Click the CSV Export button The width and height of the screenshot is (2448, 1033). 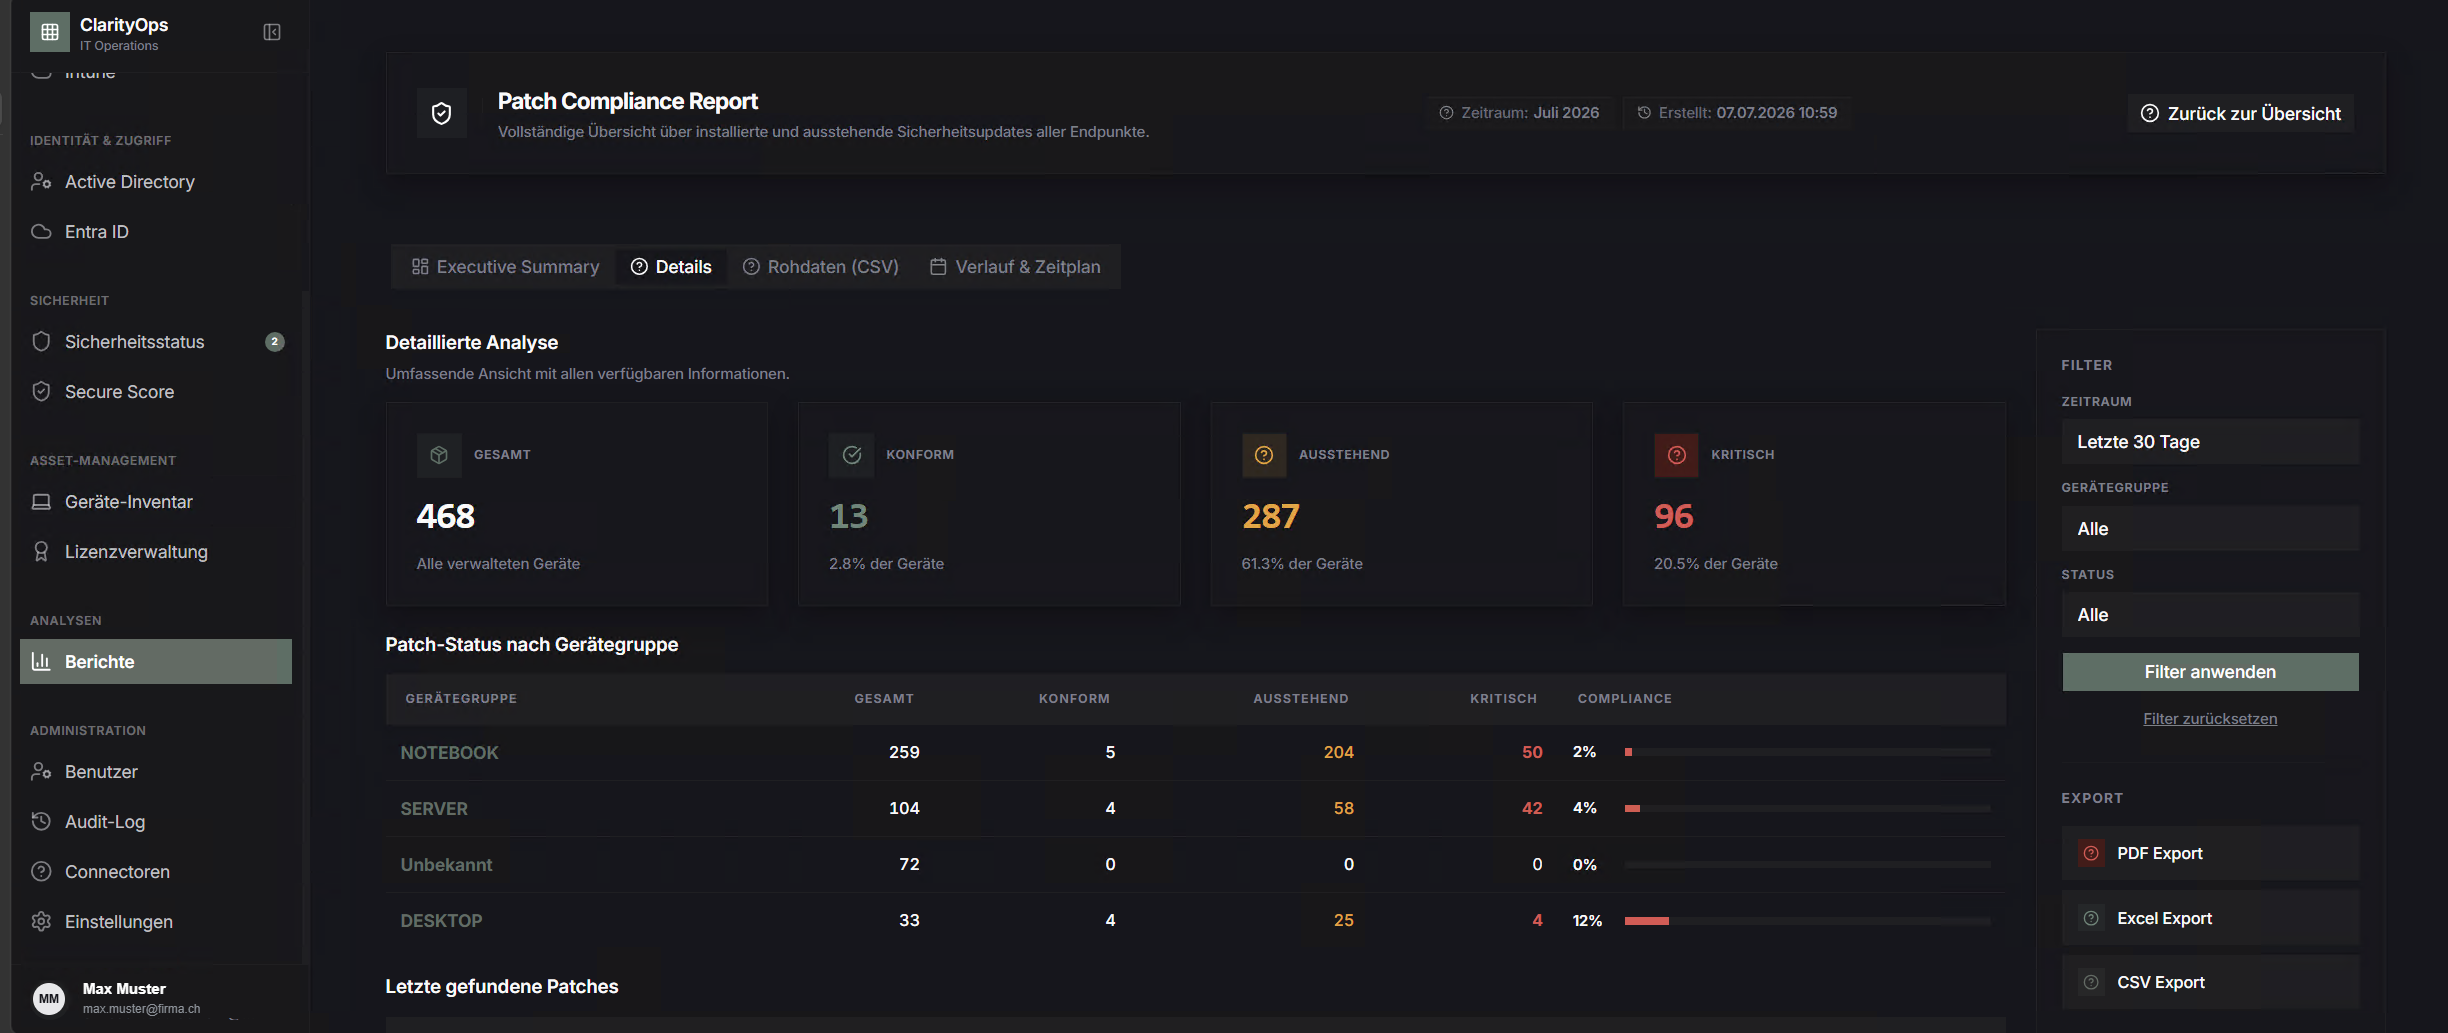[2210, 982]
